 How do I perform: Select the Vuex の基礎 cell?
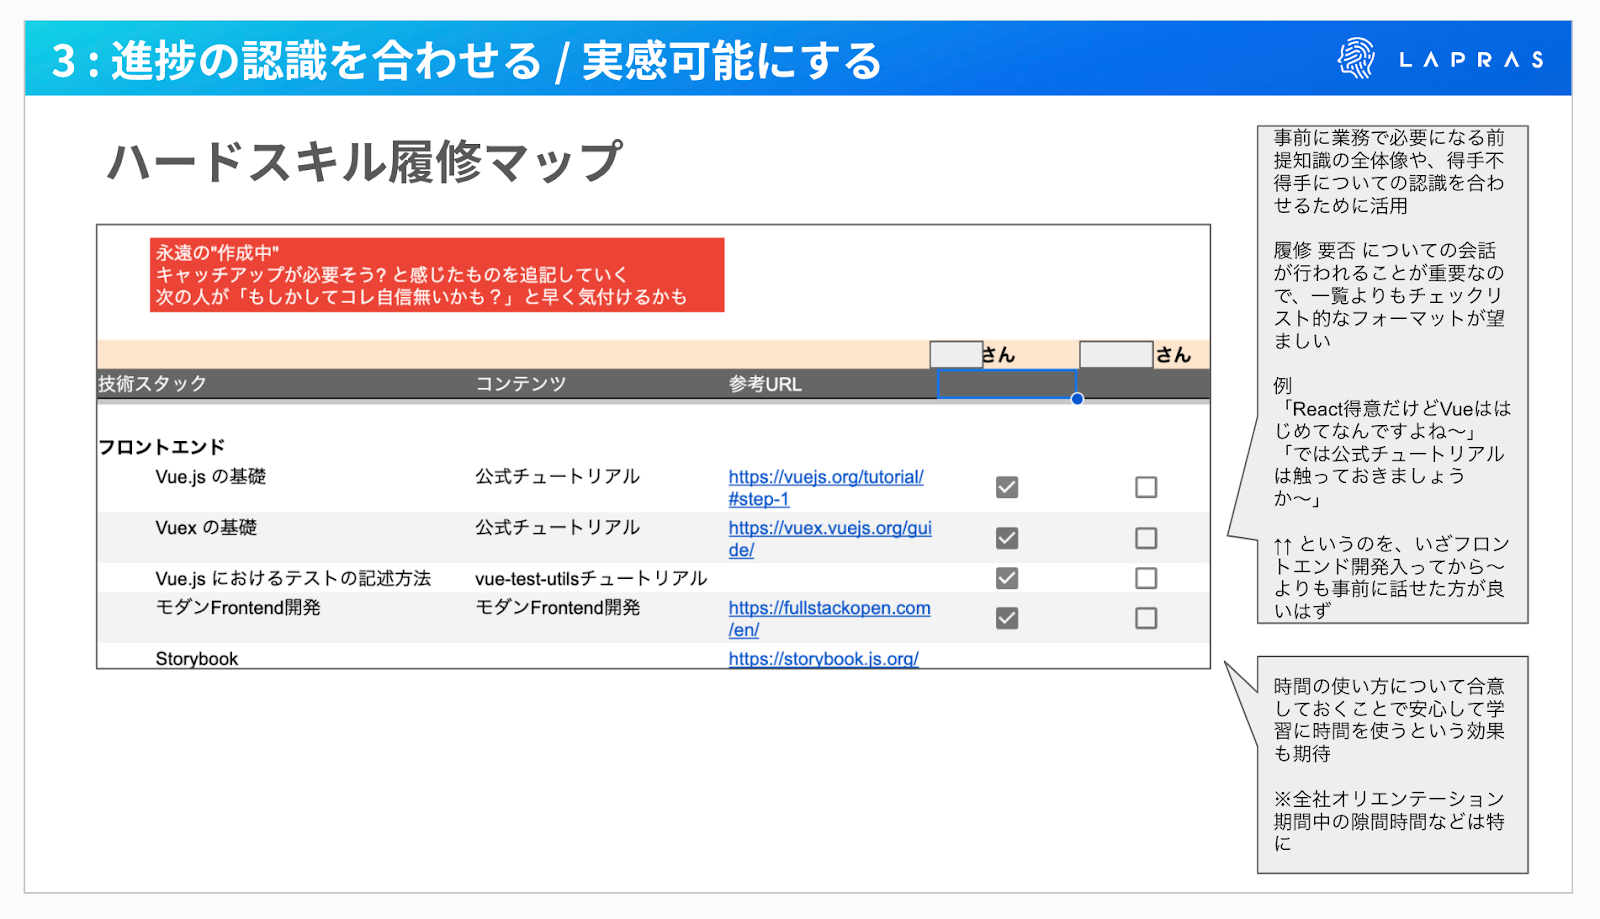pos(206,528)
